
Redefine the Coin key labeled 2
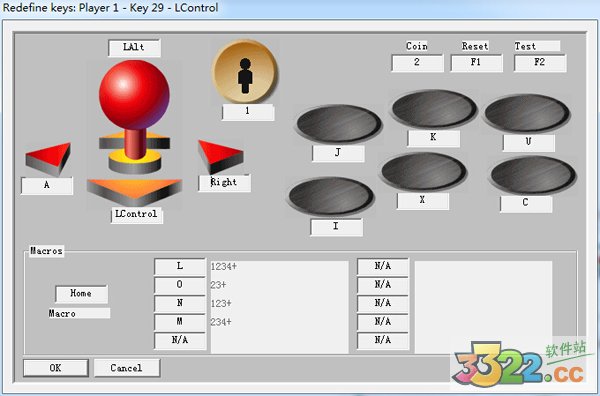417,62
